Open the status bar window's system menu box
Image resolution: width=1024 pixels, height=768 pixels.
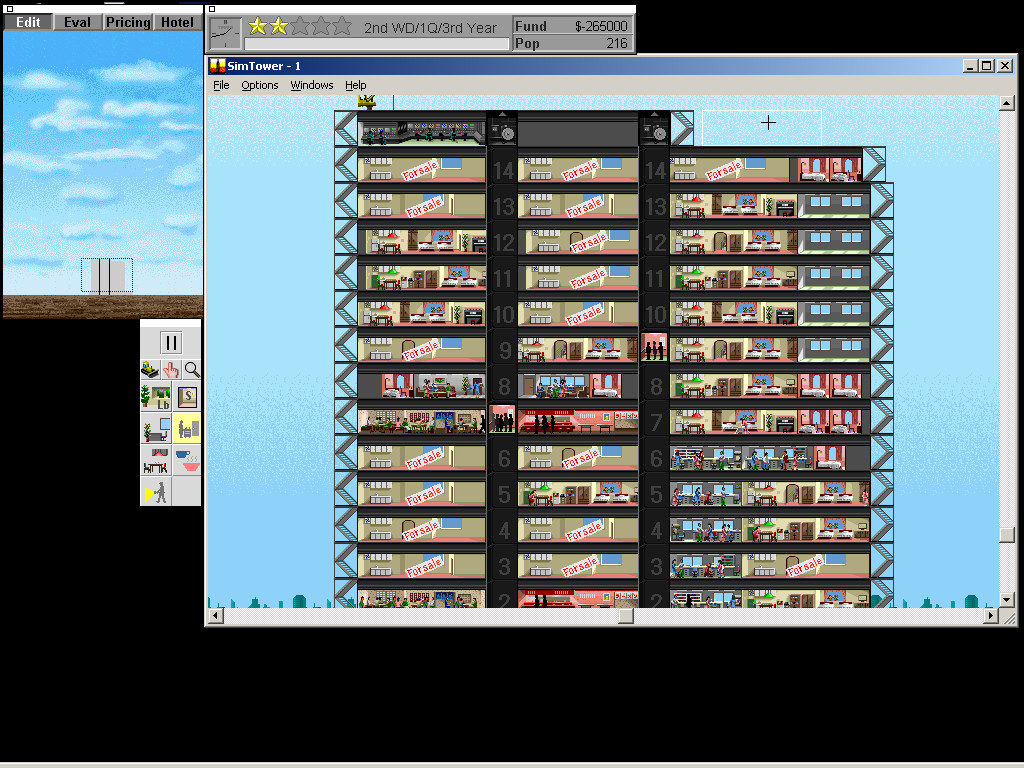[x=212, y=9]
